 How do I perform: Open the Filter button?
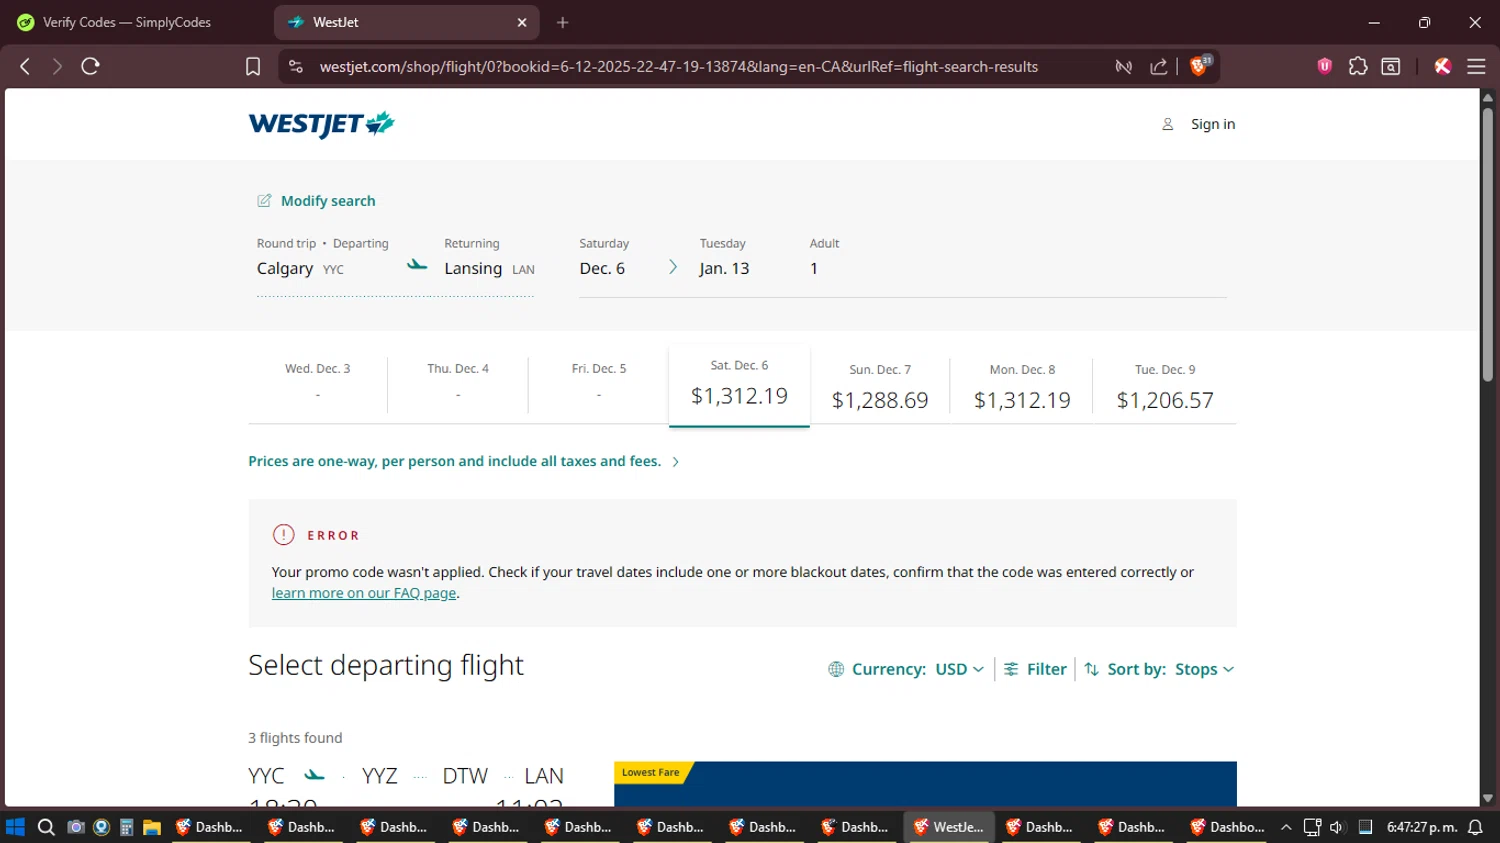pos(1036,669)
